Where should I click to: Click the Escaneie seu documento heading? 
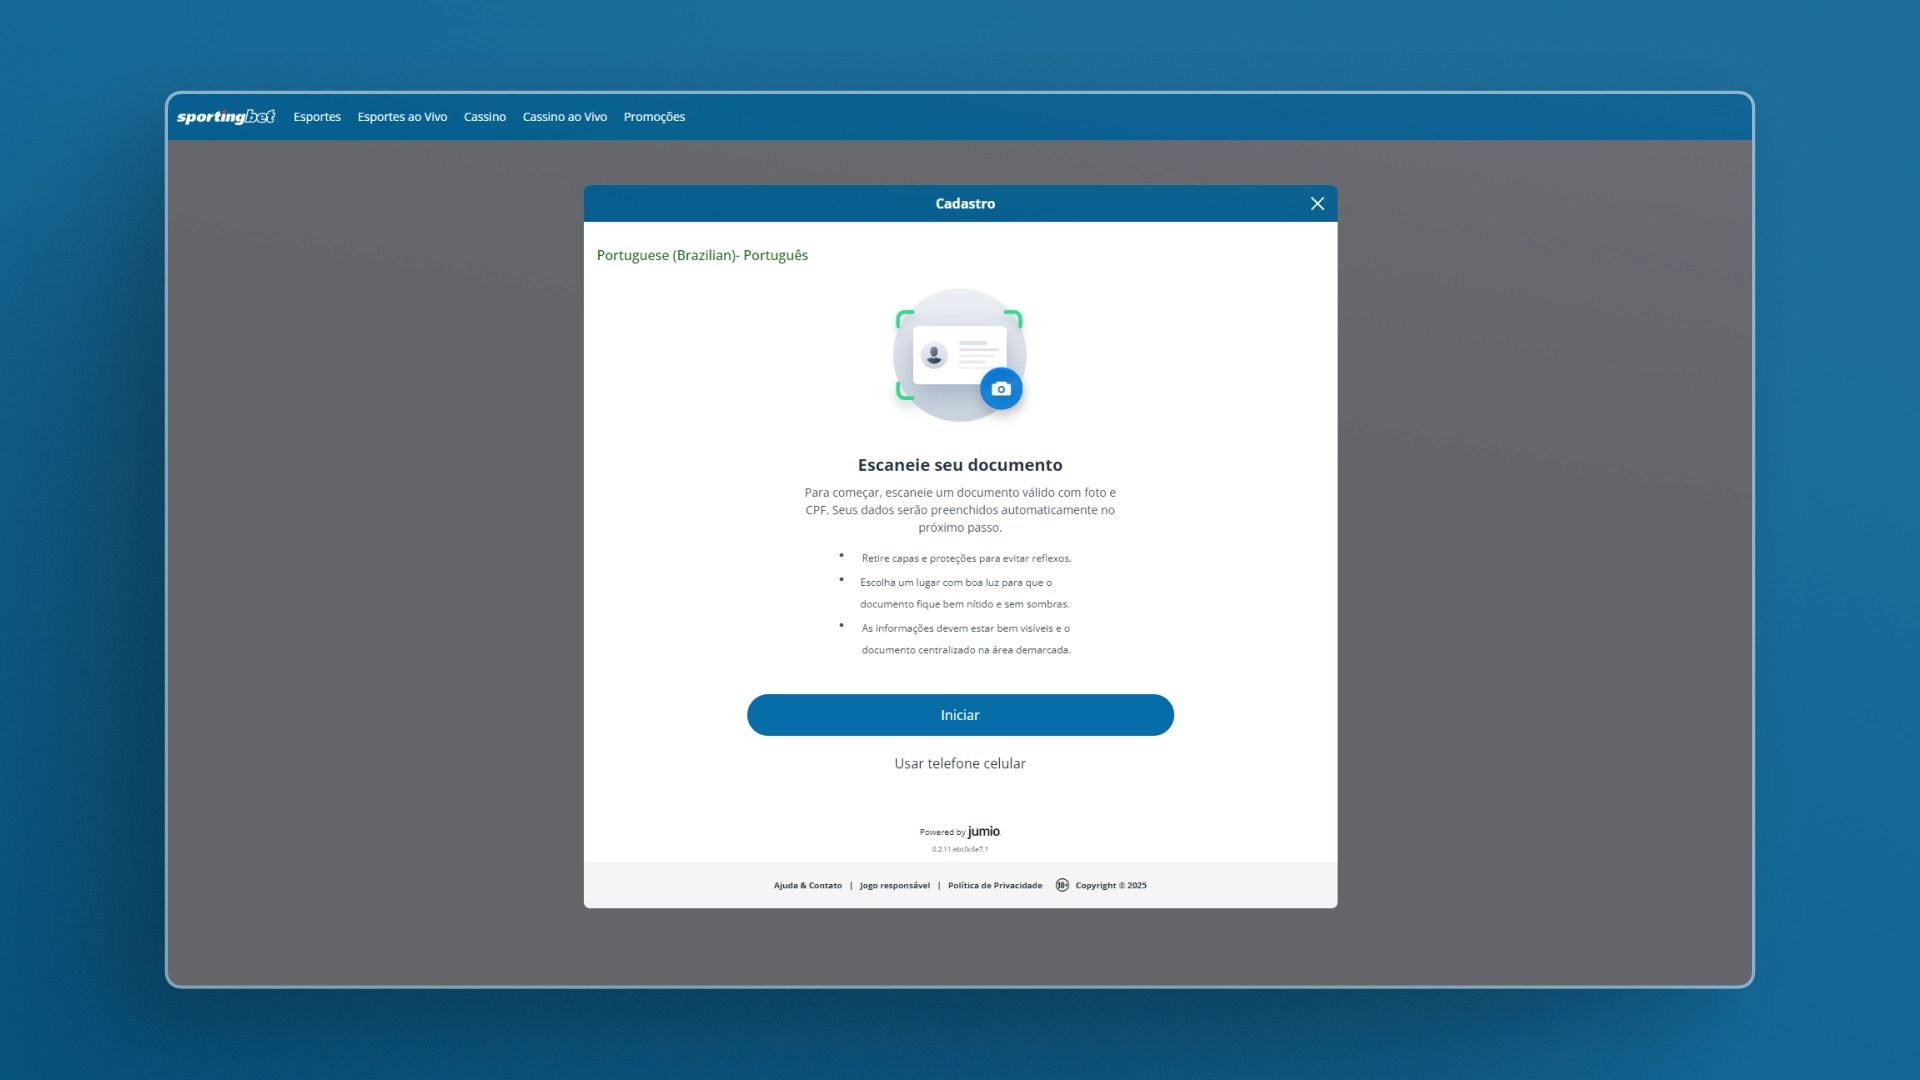[x=960, y=465]
